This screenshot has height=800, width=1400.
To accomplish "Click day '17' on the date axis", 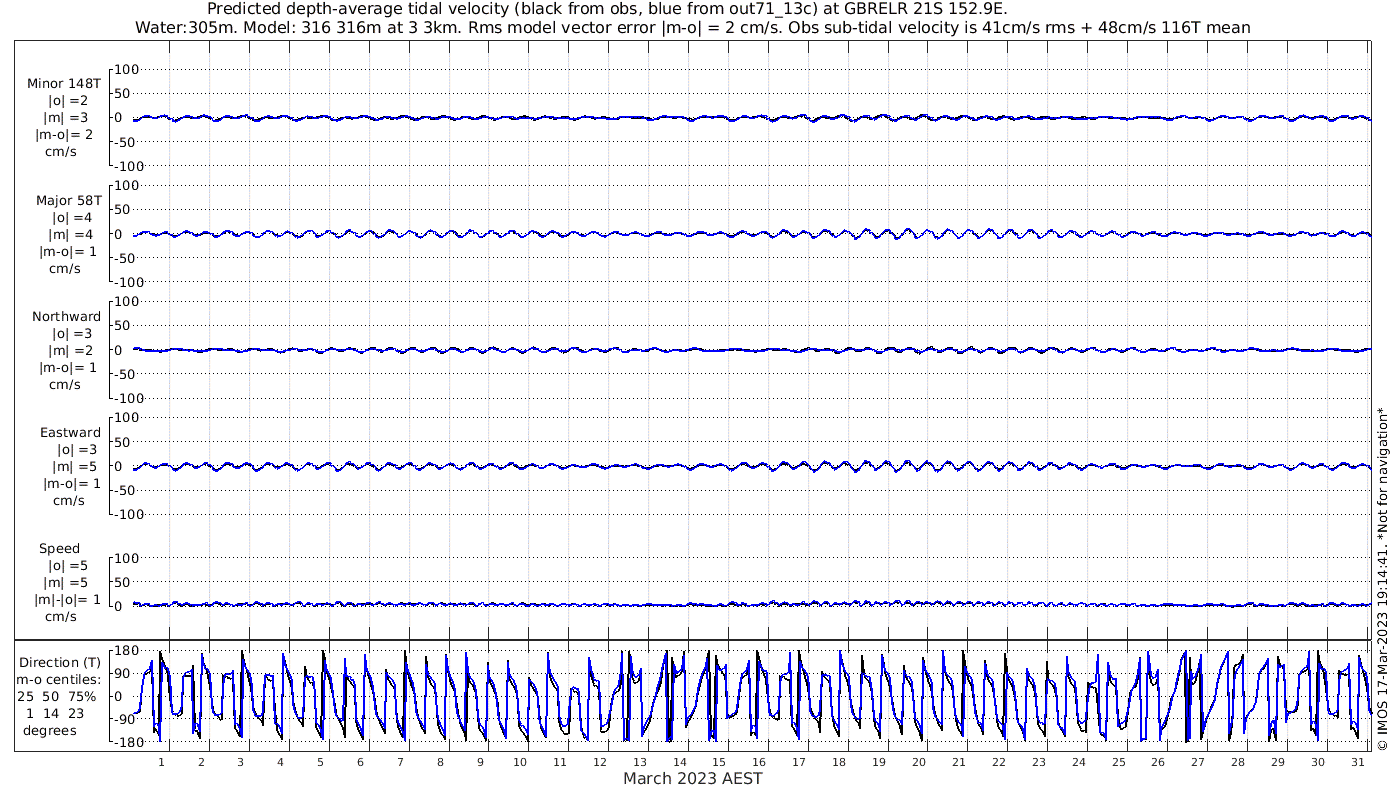I will pos(799,762).
